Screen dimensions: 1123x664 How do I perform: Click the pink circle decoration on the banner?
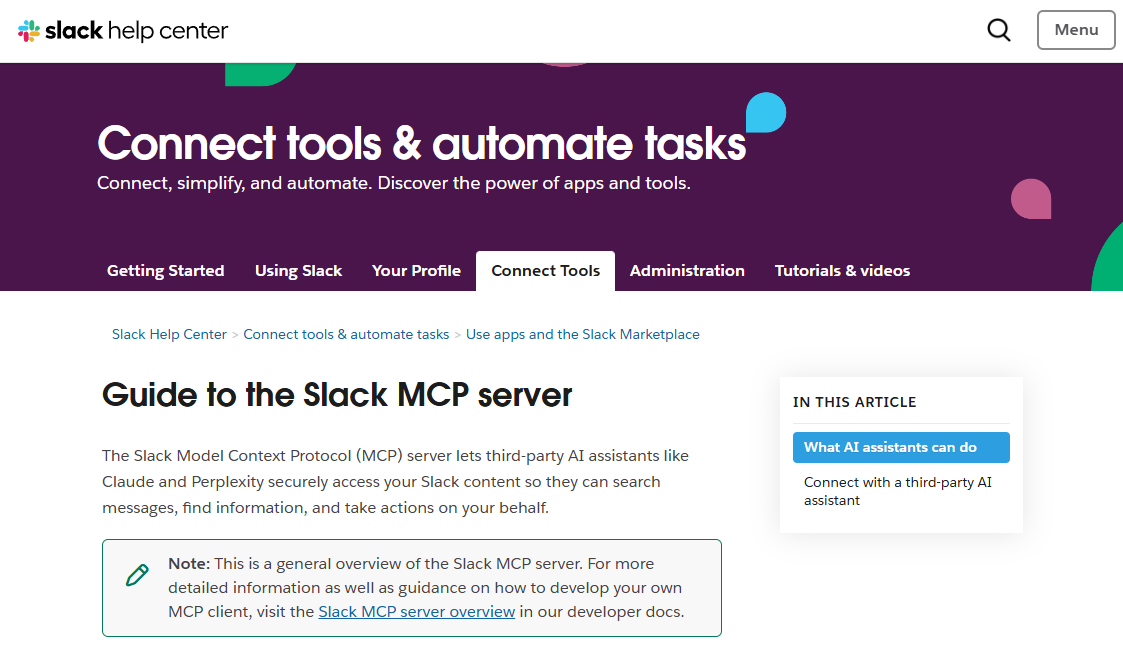tap(1031, 199)
